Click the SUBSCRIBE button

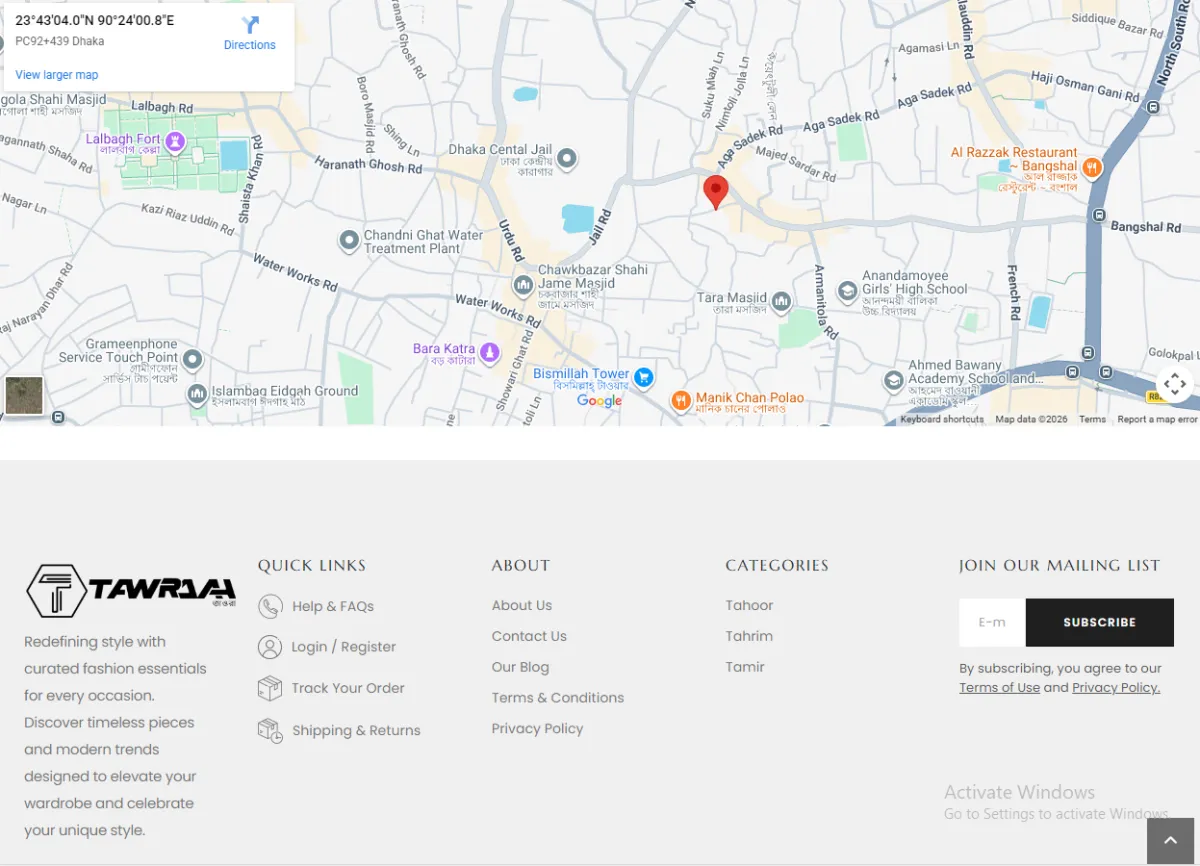coord(1100,622)
